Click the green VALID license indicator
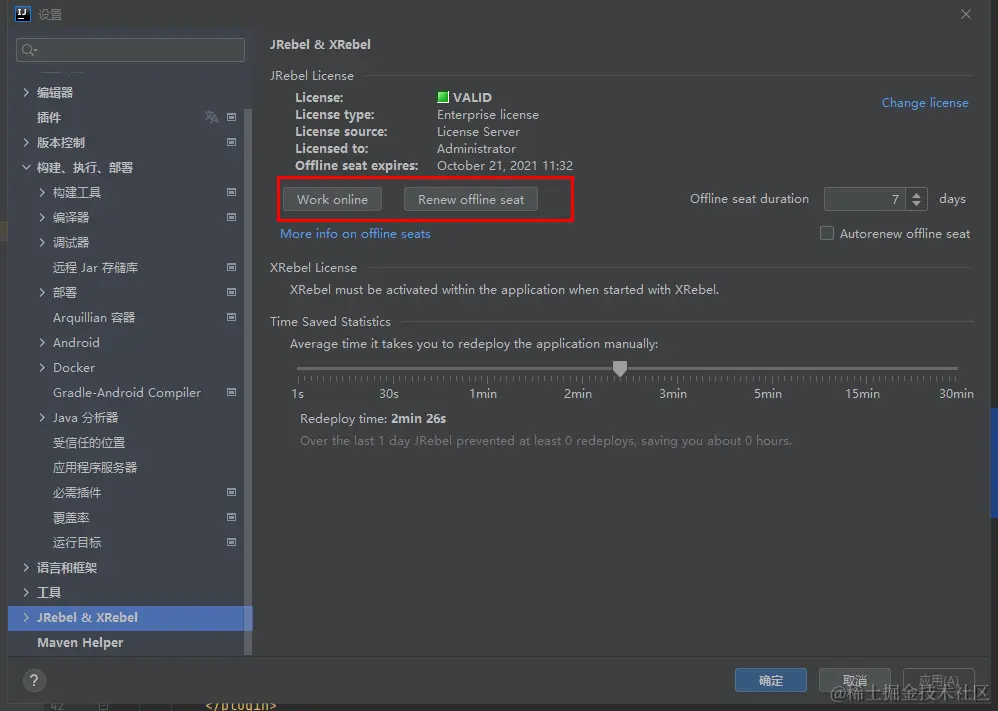Screen dimensions: 998x711 coord(443,97)
